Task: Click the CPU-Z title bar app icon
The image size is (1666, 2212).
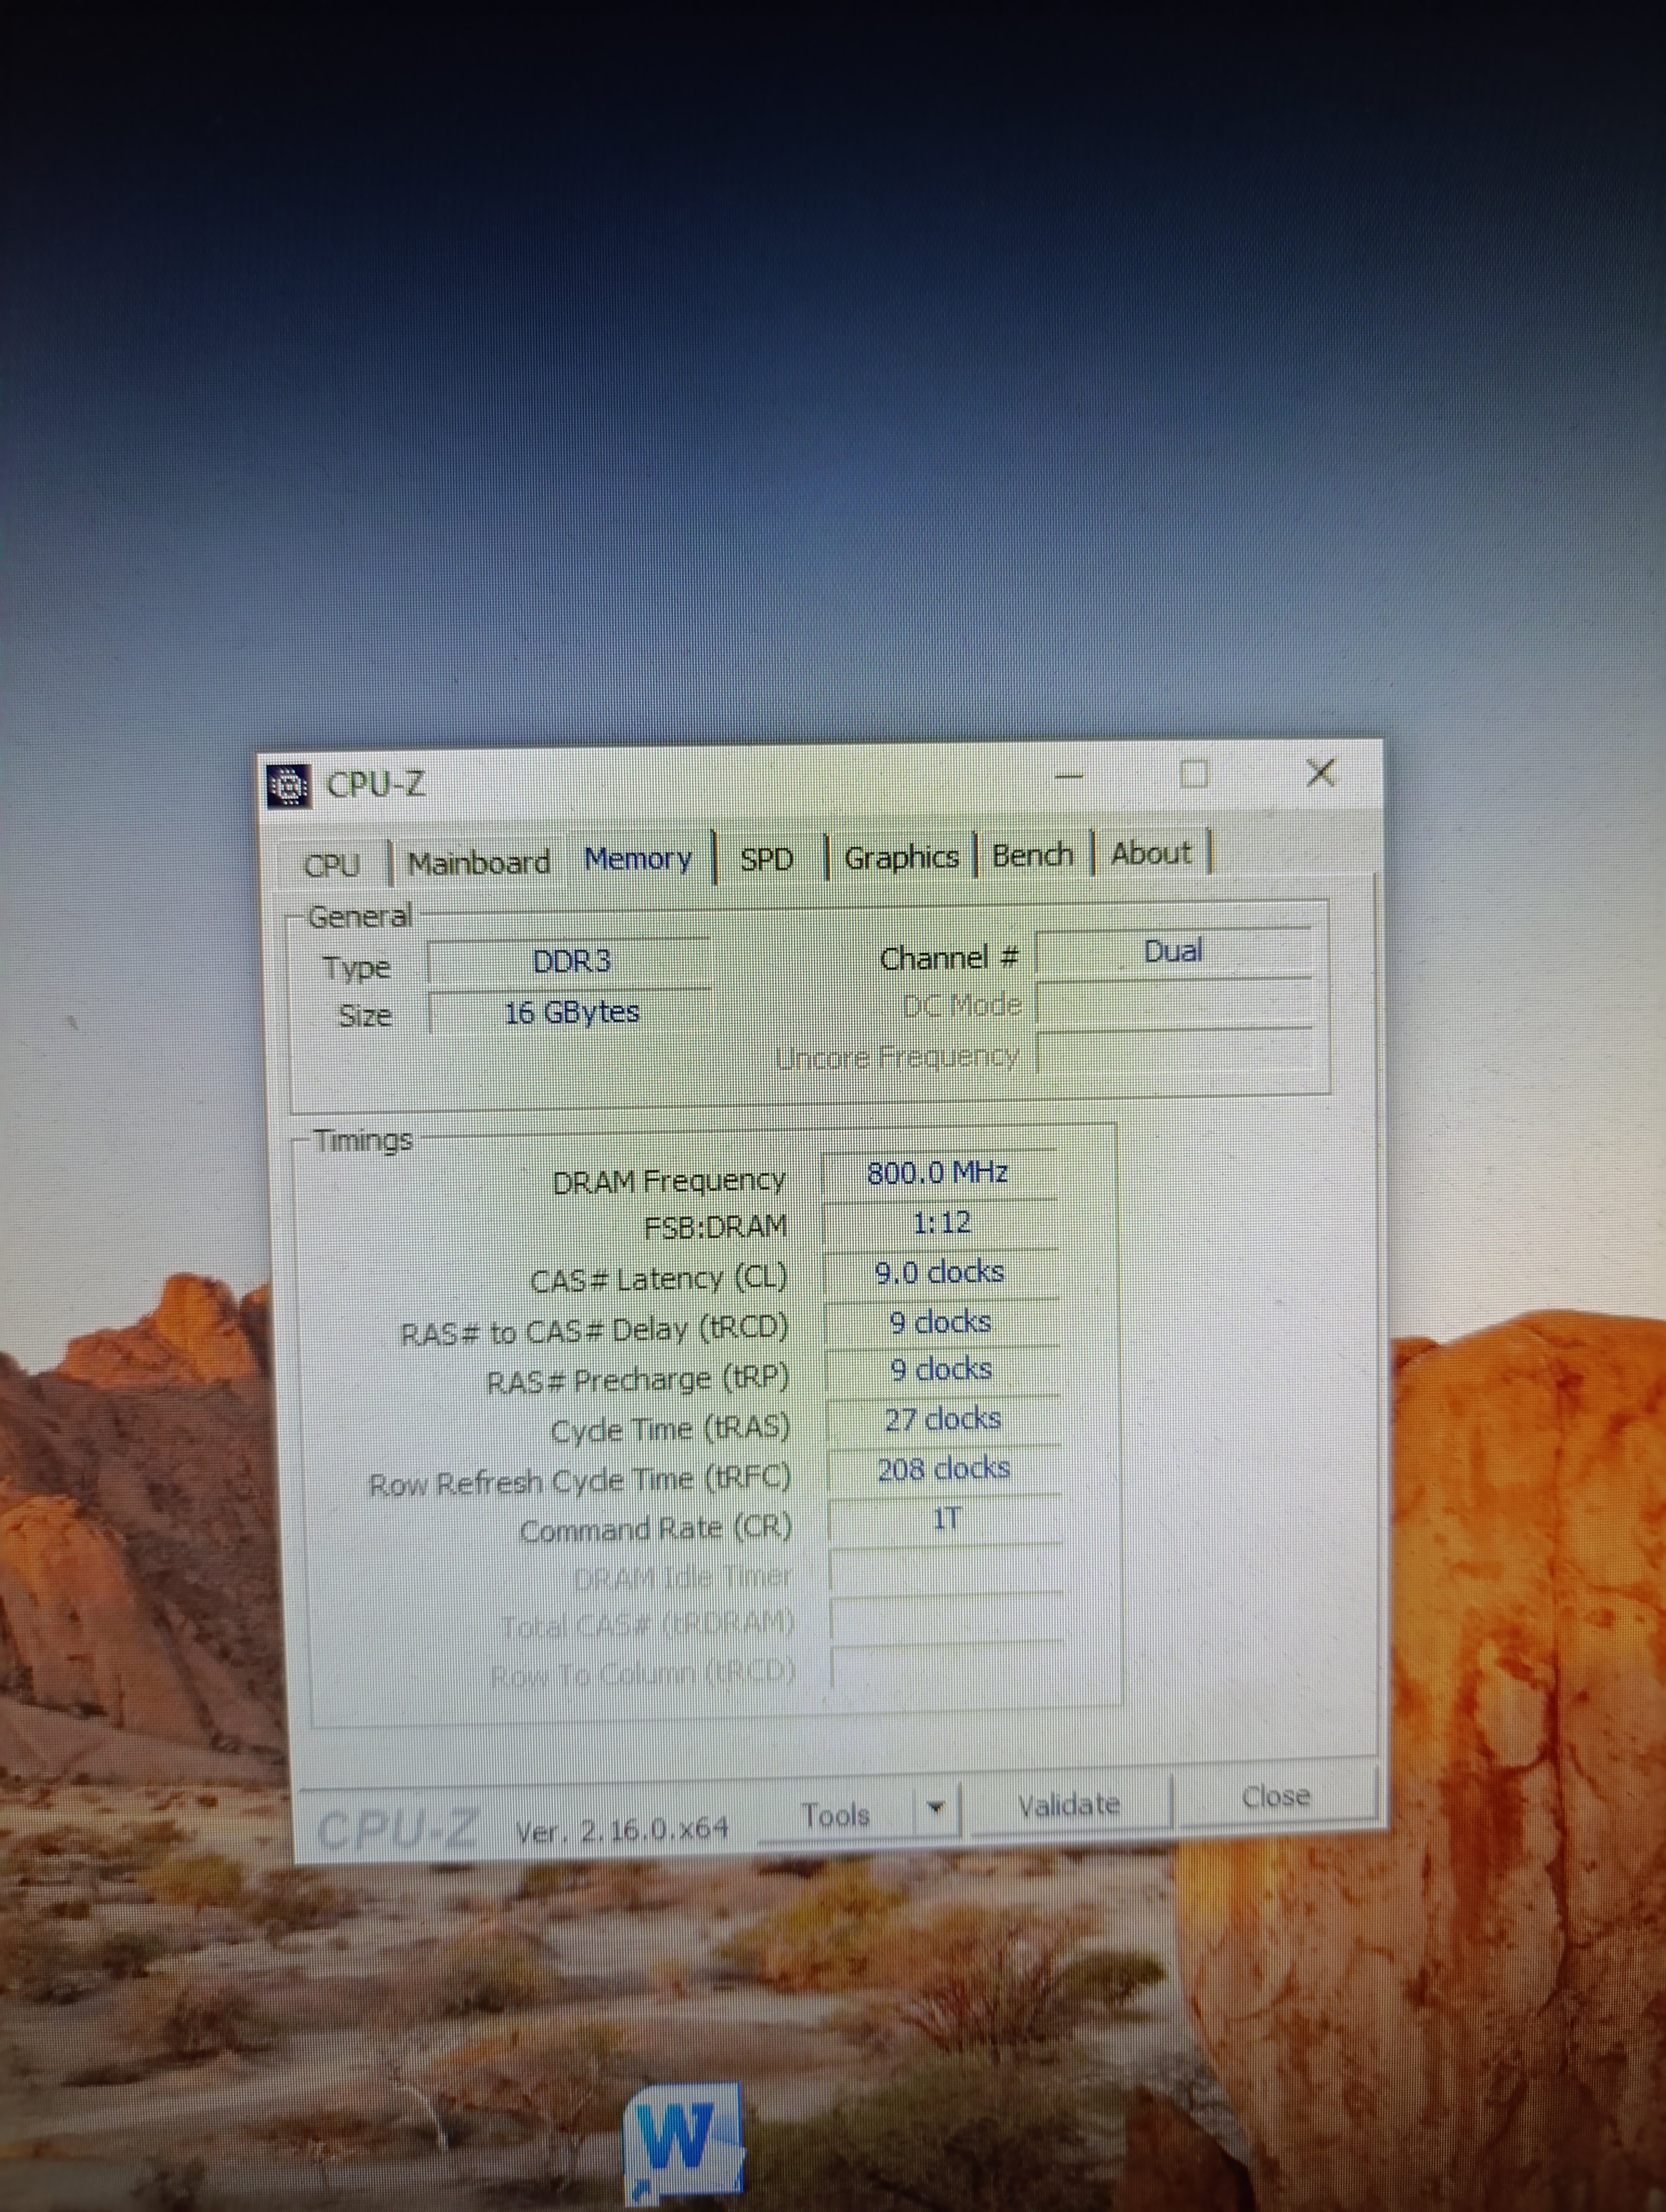Action: [x=288, y=787]
